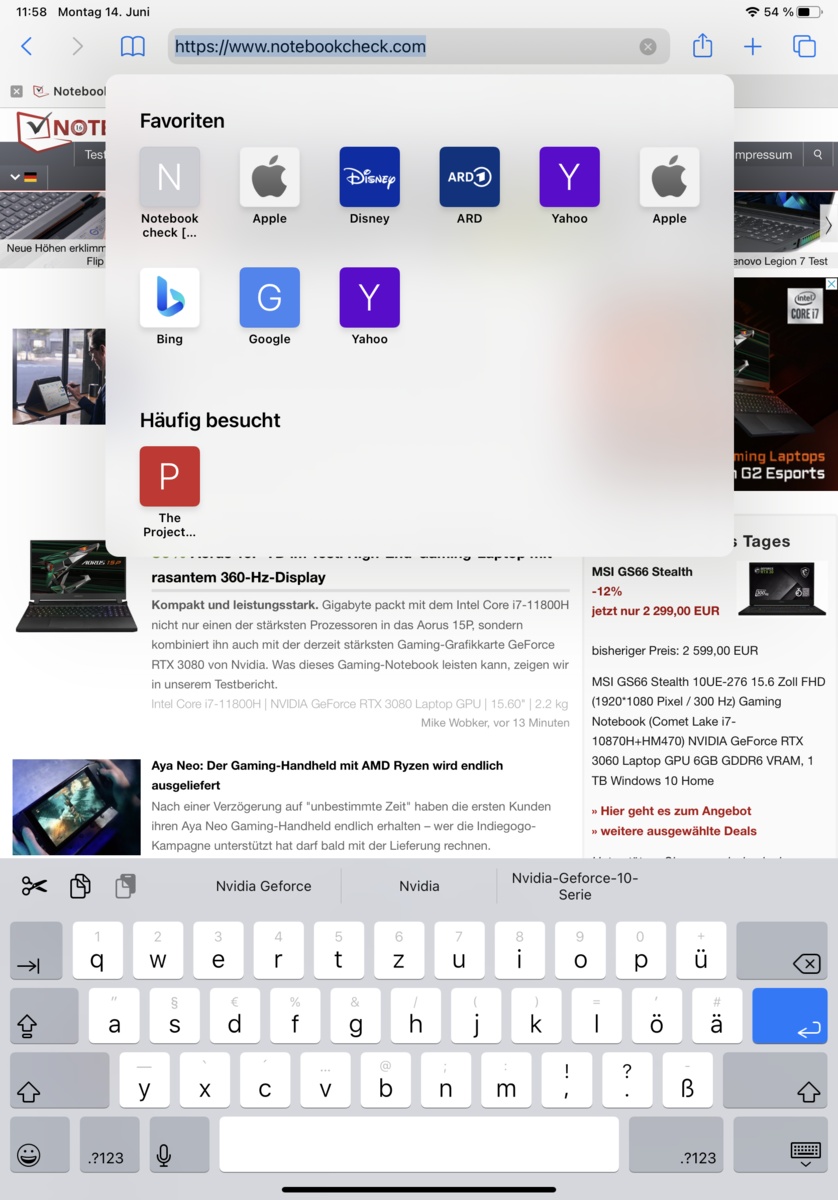Open the Notebookcheck favorite tile
Viewport: 838px width, 1200px height.
click(x=170, y=193)
